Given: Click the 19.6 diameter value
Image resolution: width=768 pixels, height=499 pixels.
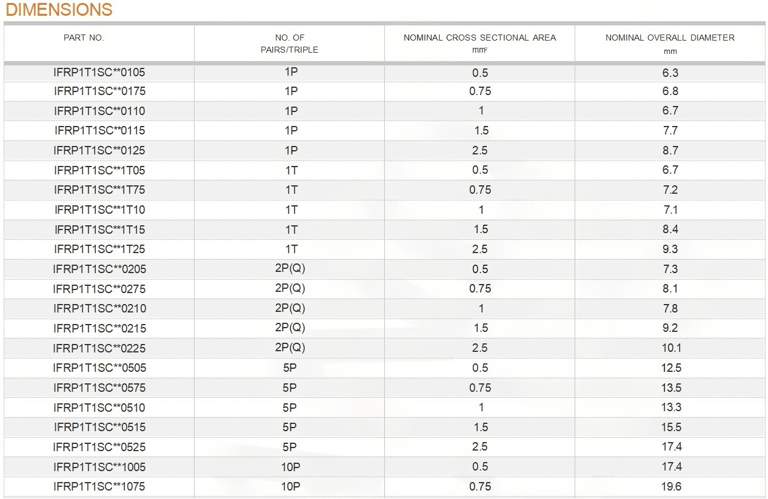Looking at the screenshot, I should pyautogui.click(x=671, y=487).
